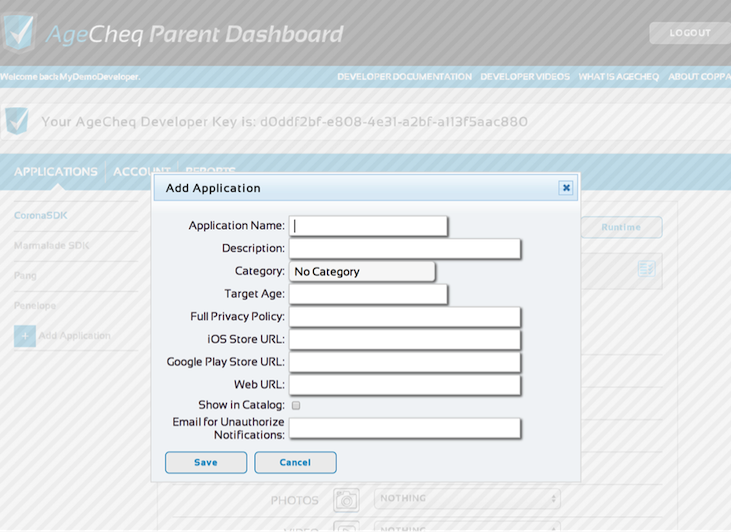
Task: Click into the Full Privacy Policy field
Action: 405,317
